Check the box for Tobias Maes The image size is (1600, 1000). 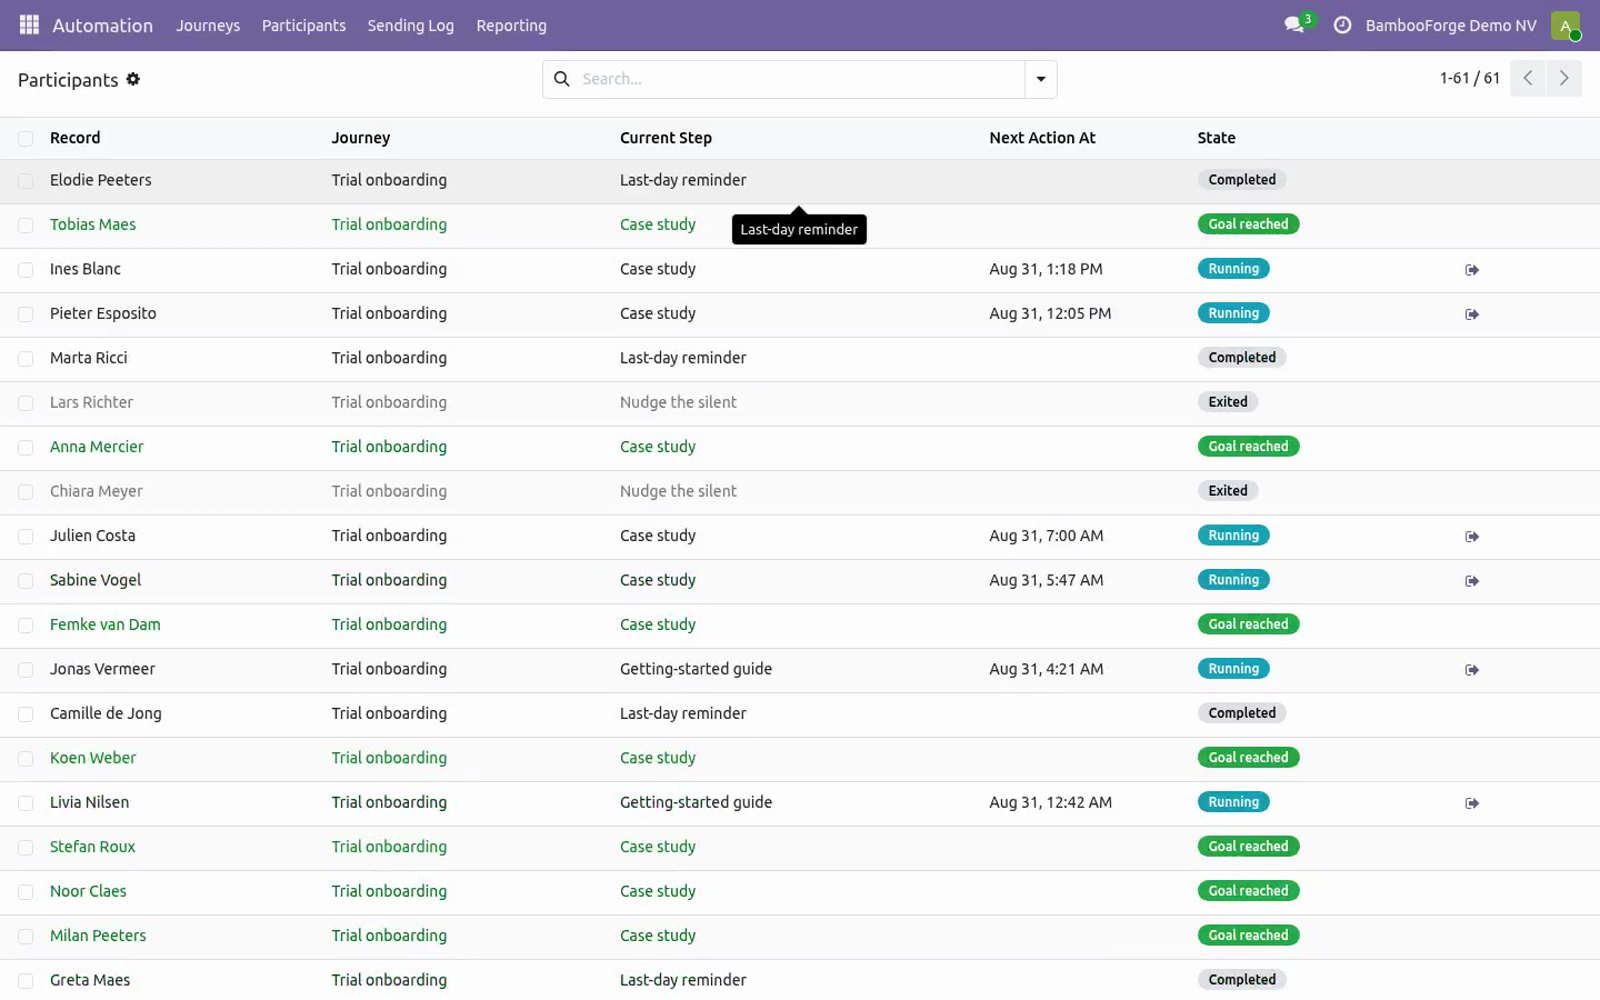[x=26, y=226]
